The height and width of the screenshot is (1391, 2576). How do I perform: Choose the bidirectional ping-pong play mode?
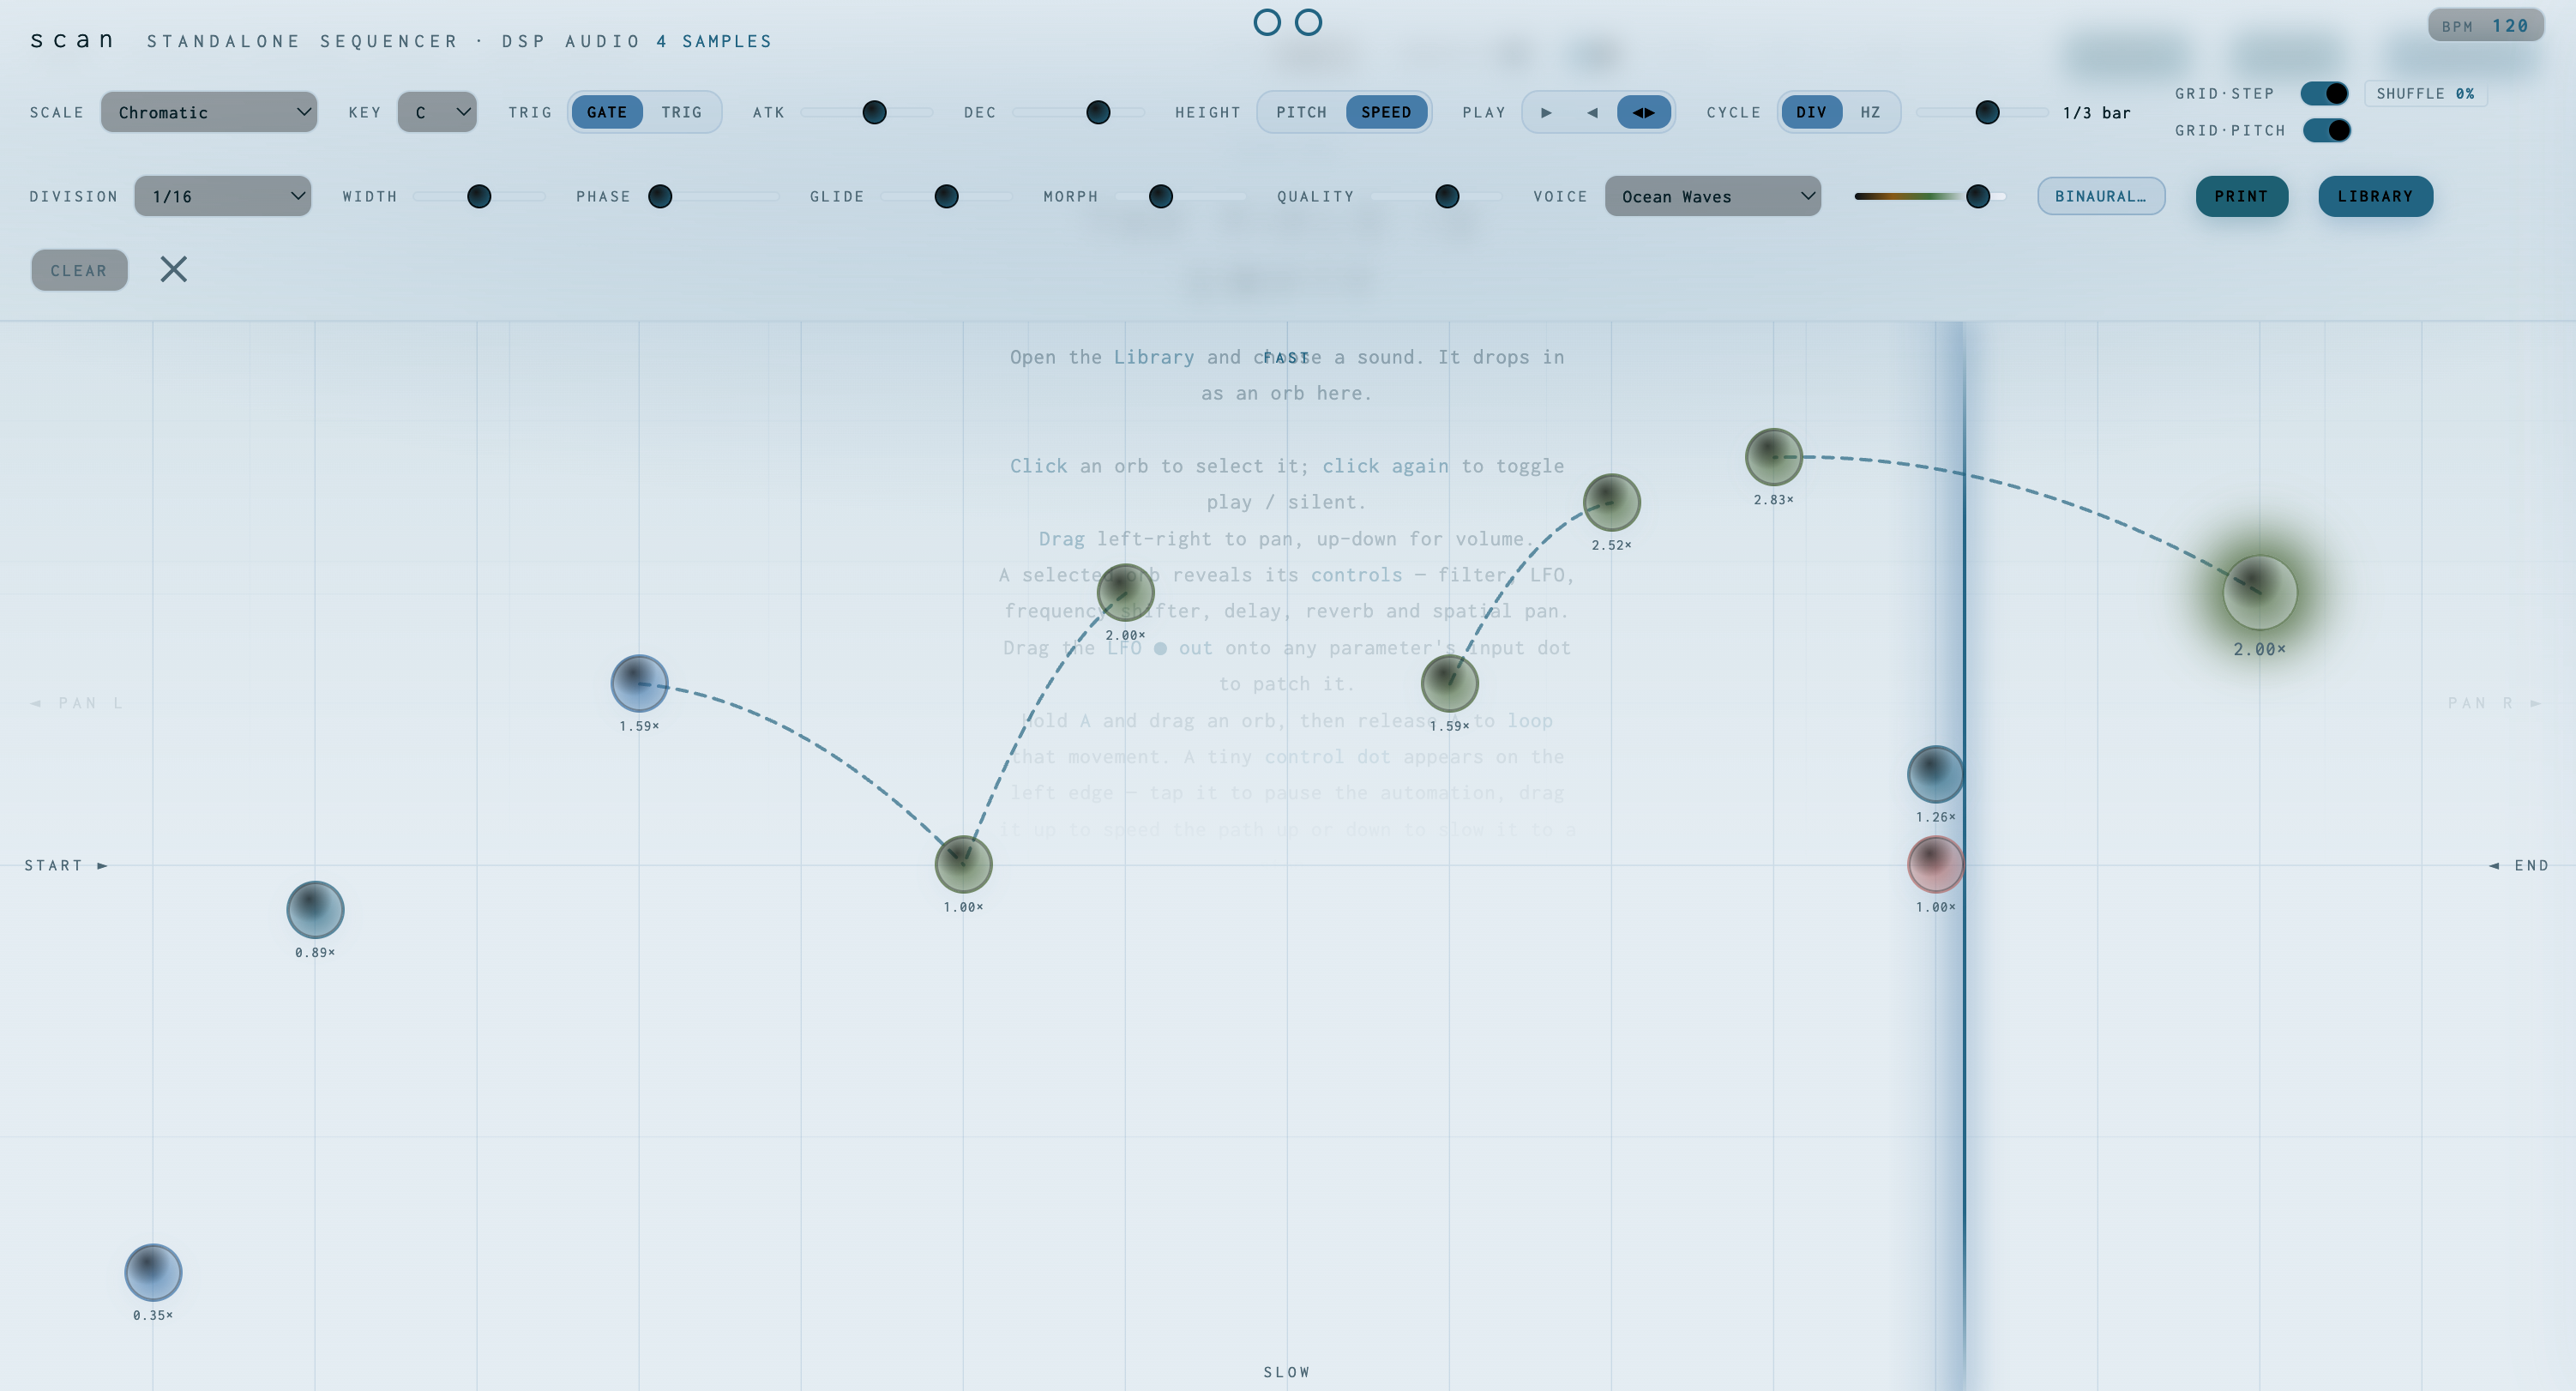pyautogui.click(x=1643, y=112)
